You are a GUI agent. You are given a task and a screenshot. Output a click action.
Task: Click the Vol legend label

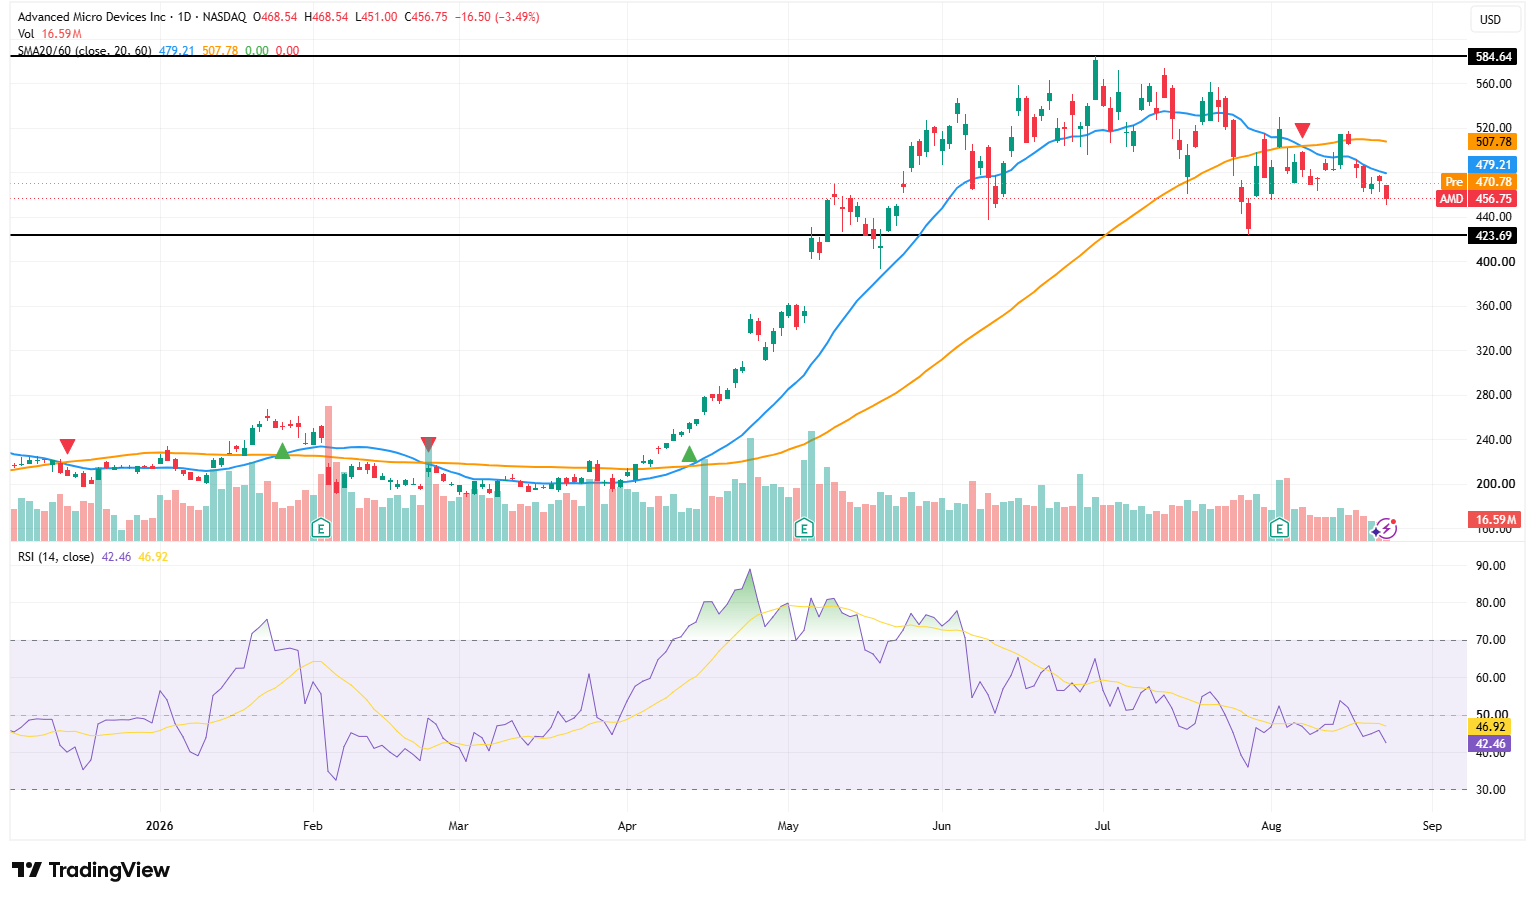coord(26,34)
